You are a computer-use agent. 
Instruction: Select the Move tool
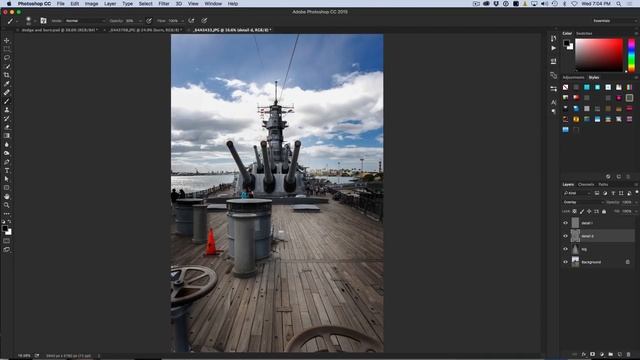7,40
